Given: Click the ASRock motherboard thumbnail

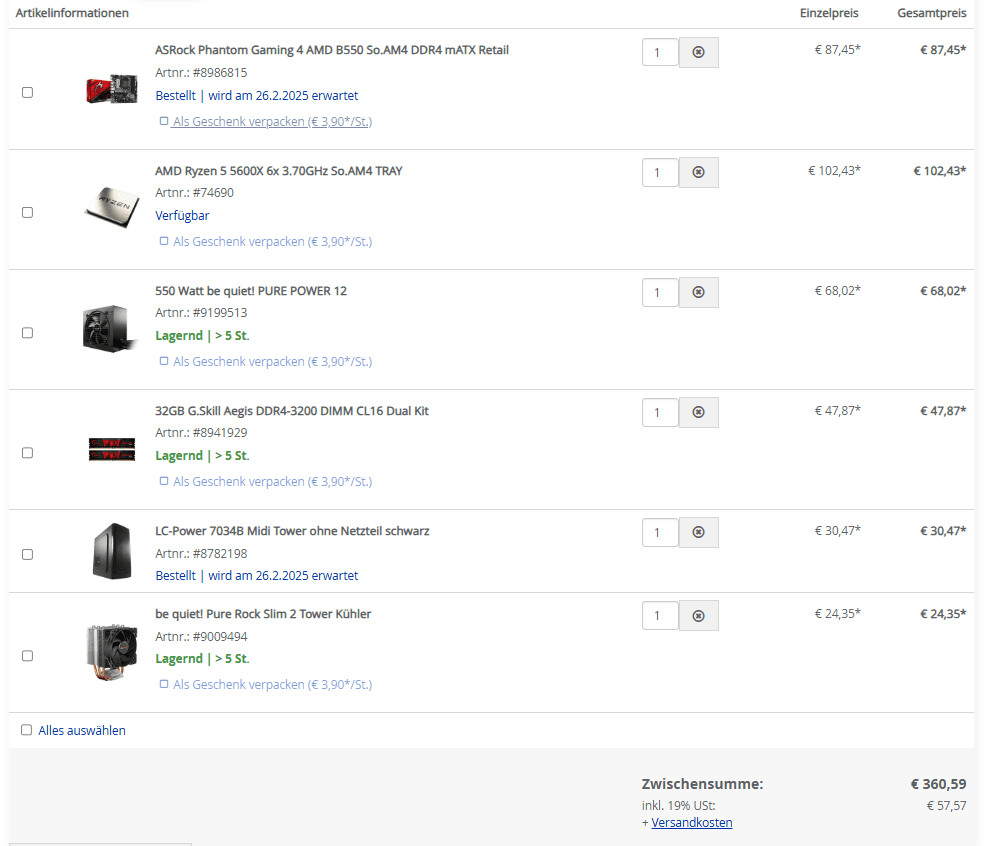Looking at the screenshot, I should pos(112,89).
